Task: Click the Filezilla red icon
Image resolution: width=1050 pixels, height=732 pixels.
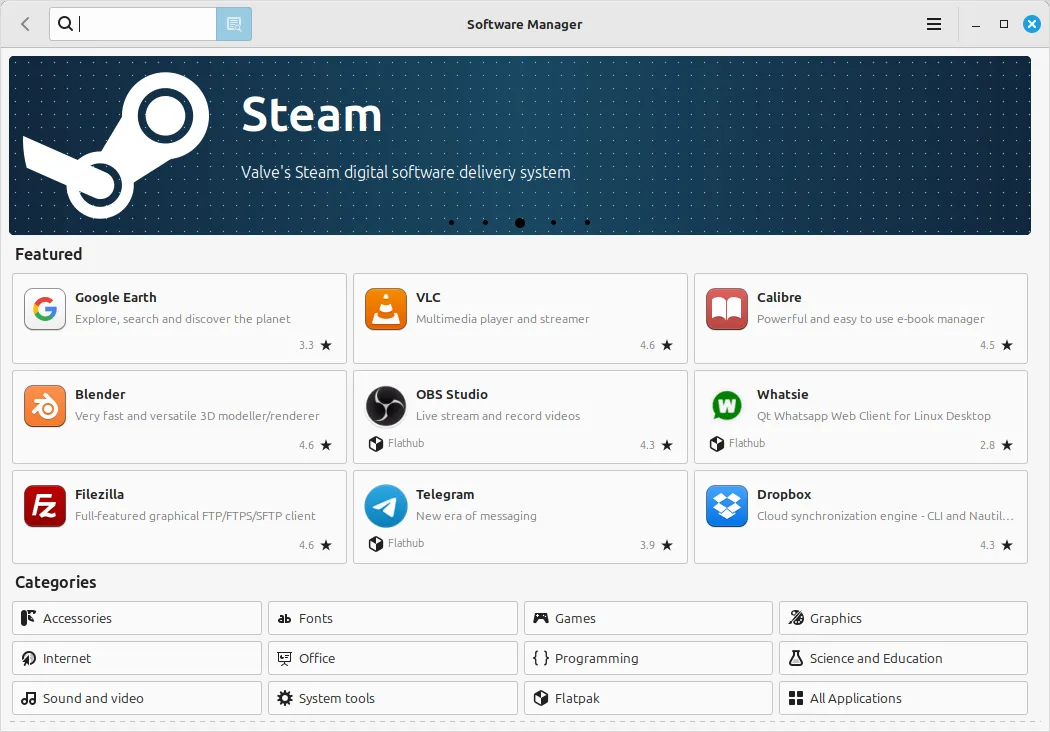Action: 45,506
